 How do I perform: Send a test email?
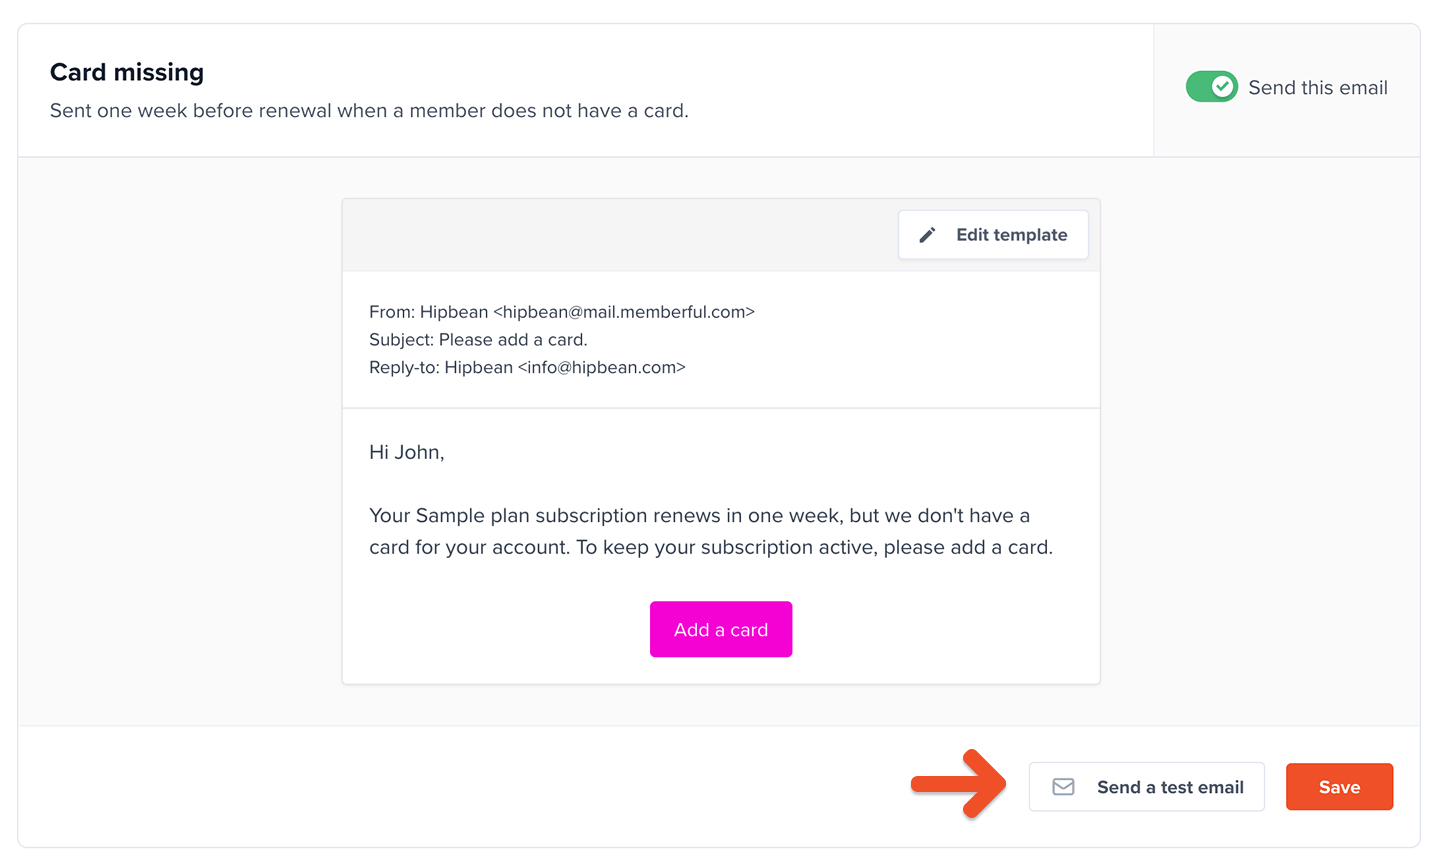click(1147, 787)
